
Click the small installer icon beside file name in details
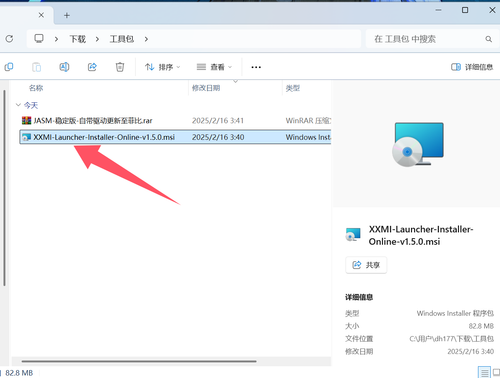point(353,235)
